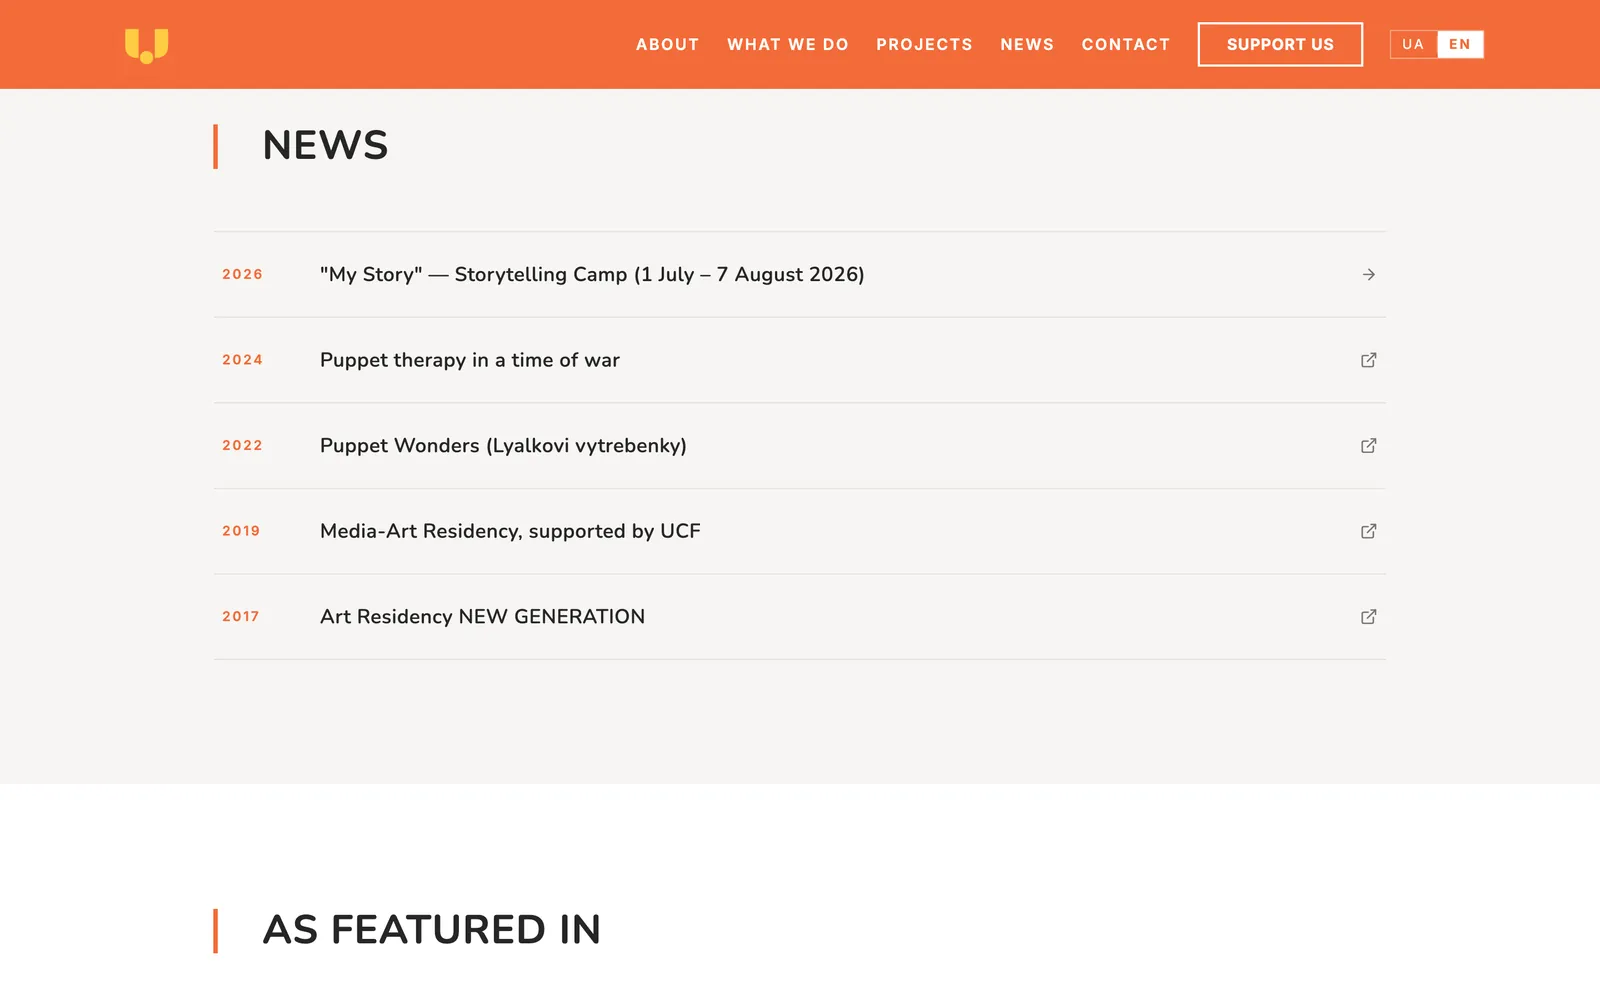This screenshot has height=1000, width=1600.
Task: Go to What We Do section
Action: coord(787,44)
